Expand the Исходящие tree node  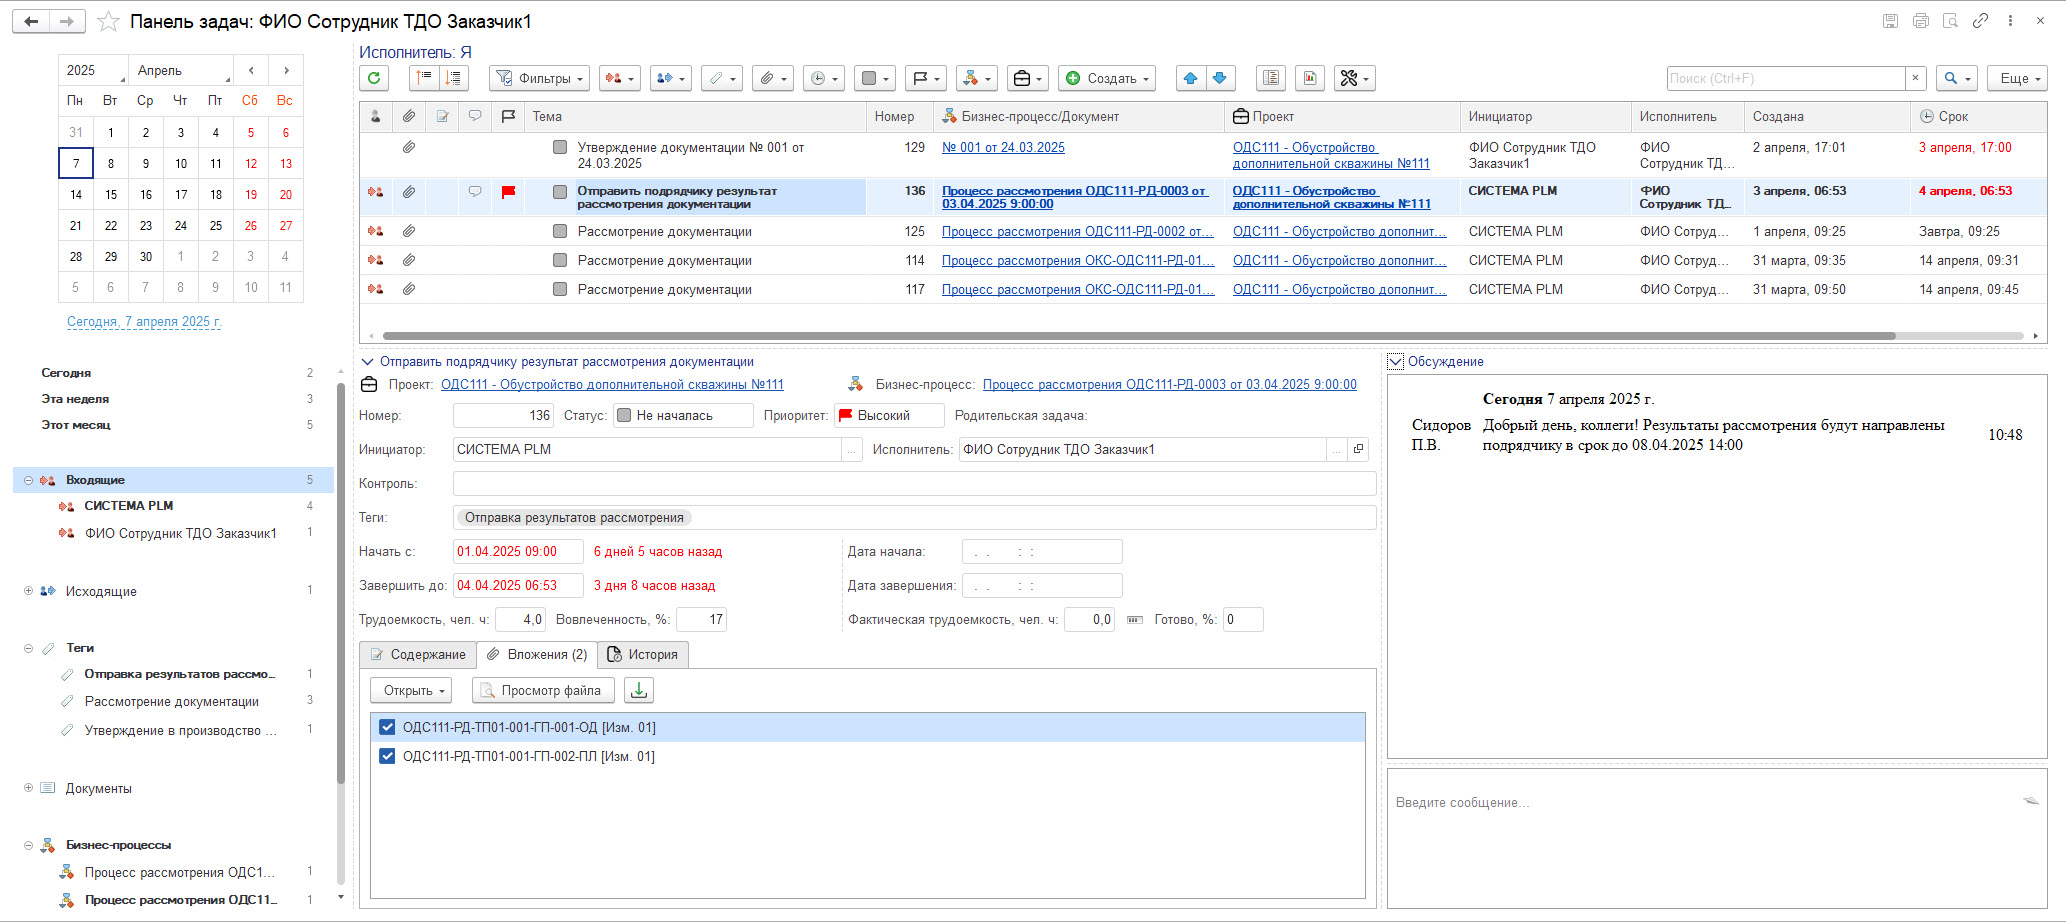click(x=29, y=591)
